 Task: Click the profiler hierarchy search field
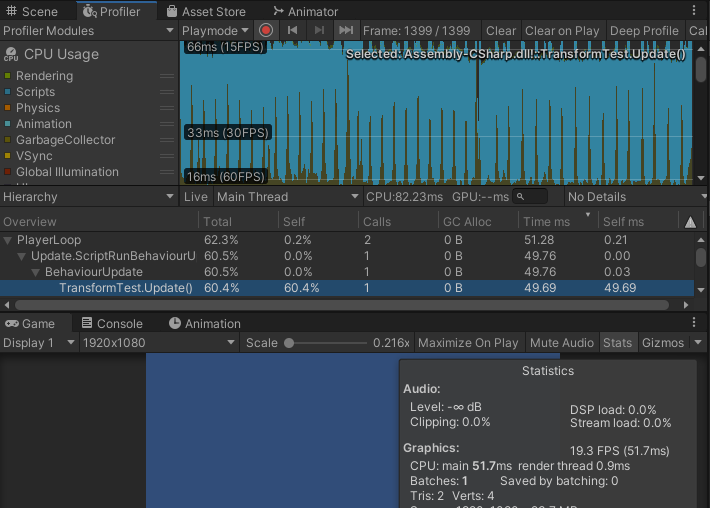pos(530,196)
